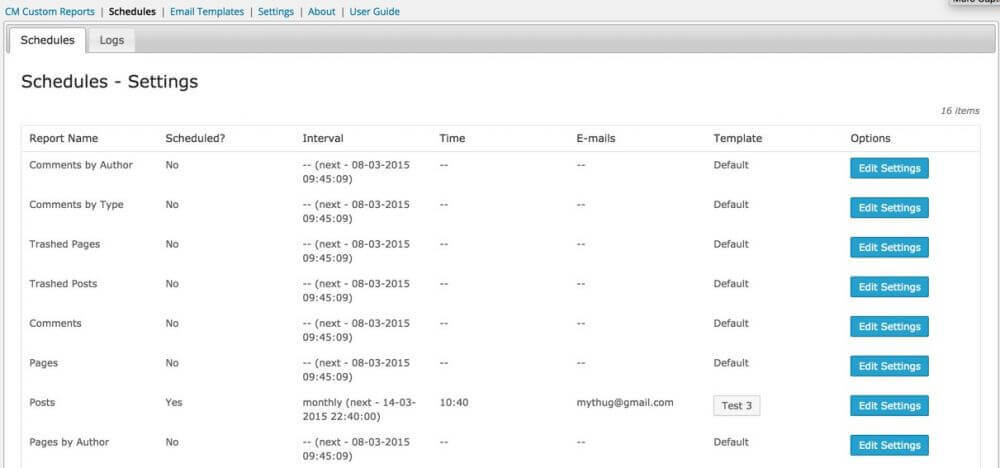
Task: Click the Test 3 template button
Action: click(x=736, y=406)
